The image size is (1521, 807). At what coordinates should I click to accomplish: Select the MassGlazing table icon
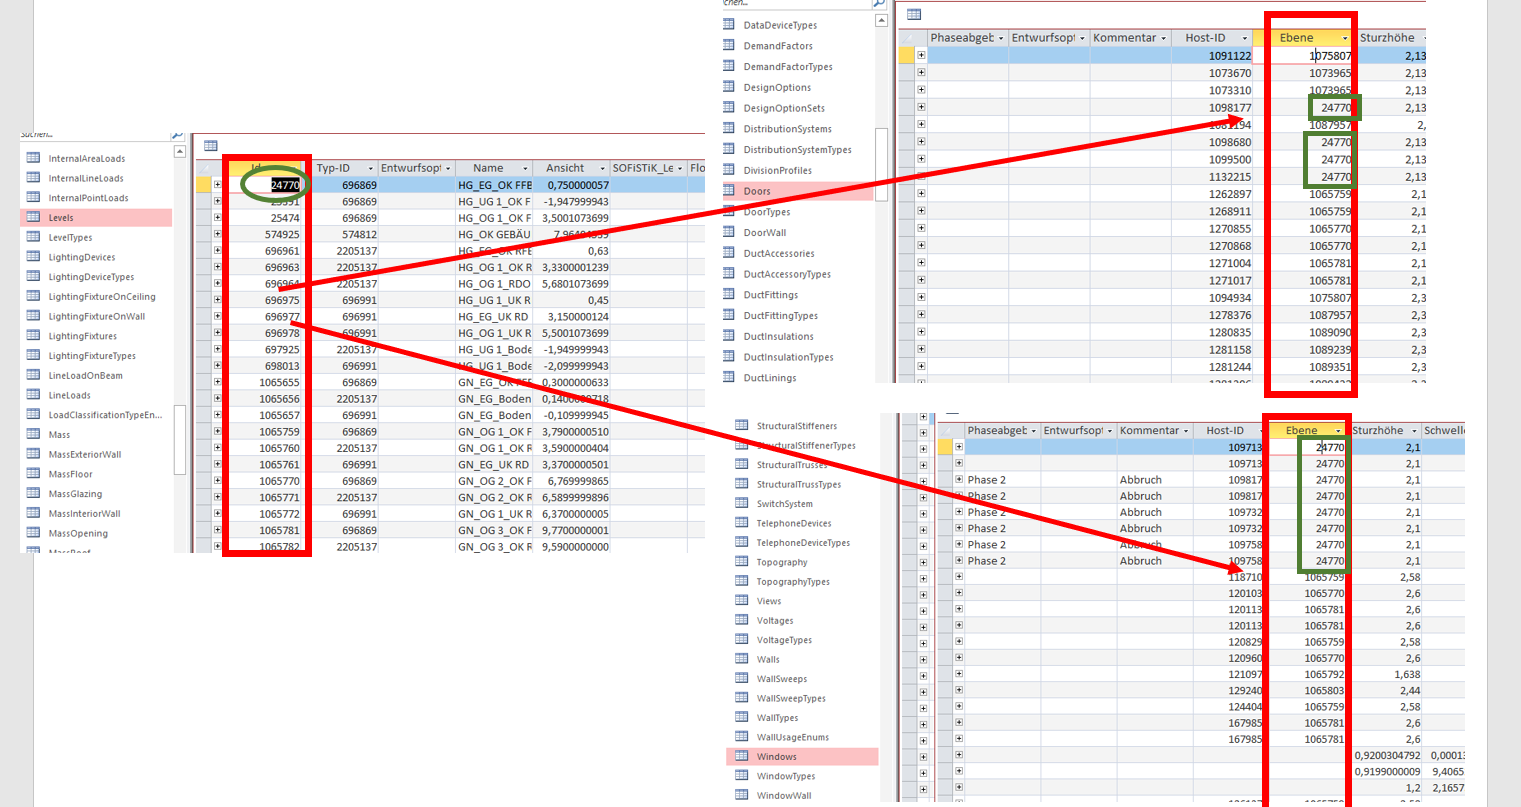tap(33, 493)
